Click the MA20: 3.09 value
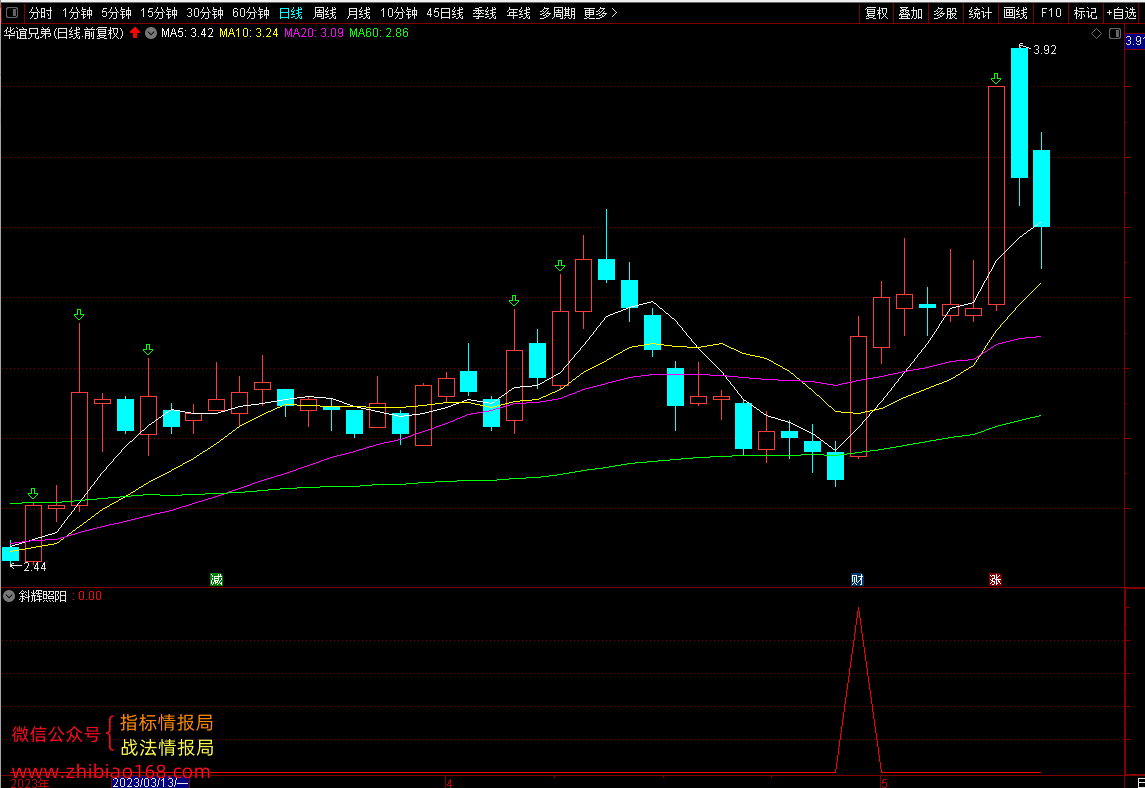This screenshot has width=1145, height=788. (x=314, y=33)
